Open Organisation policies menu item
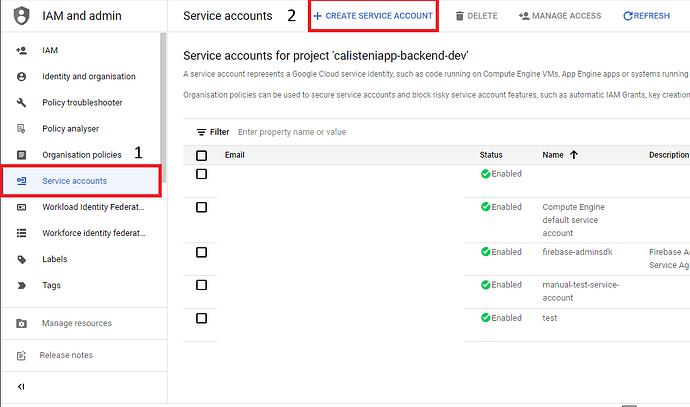 81,155
